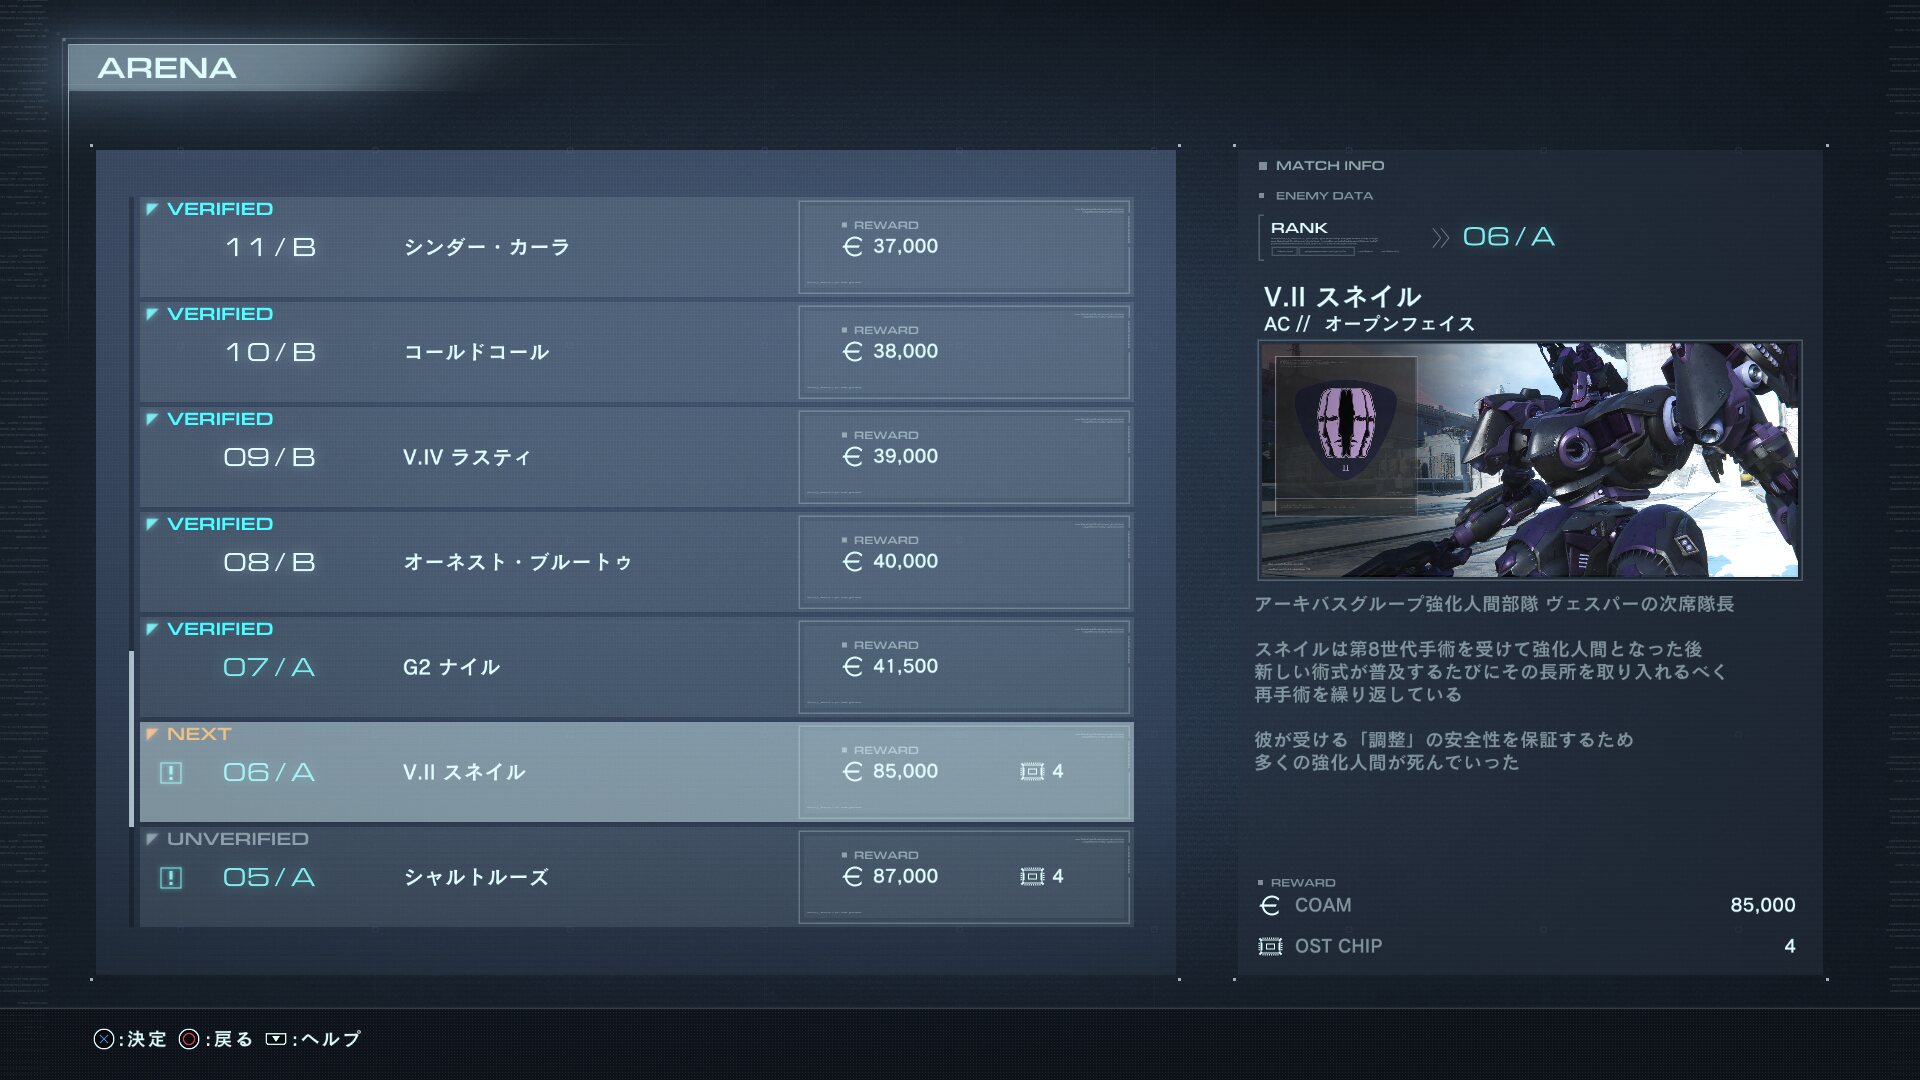Choose the 09/B V.IV ラスティ match
This screenshot has width=1920, height=1080.
click(636, 457)
